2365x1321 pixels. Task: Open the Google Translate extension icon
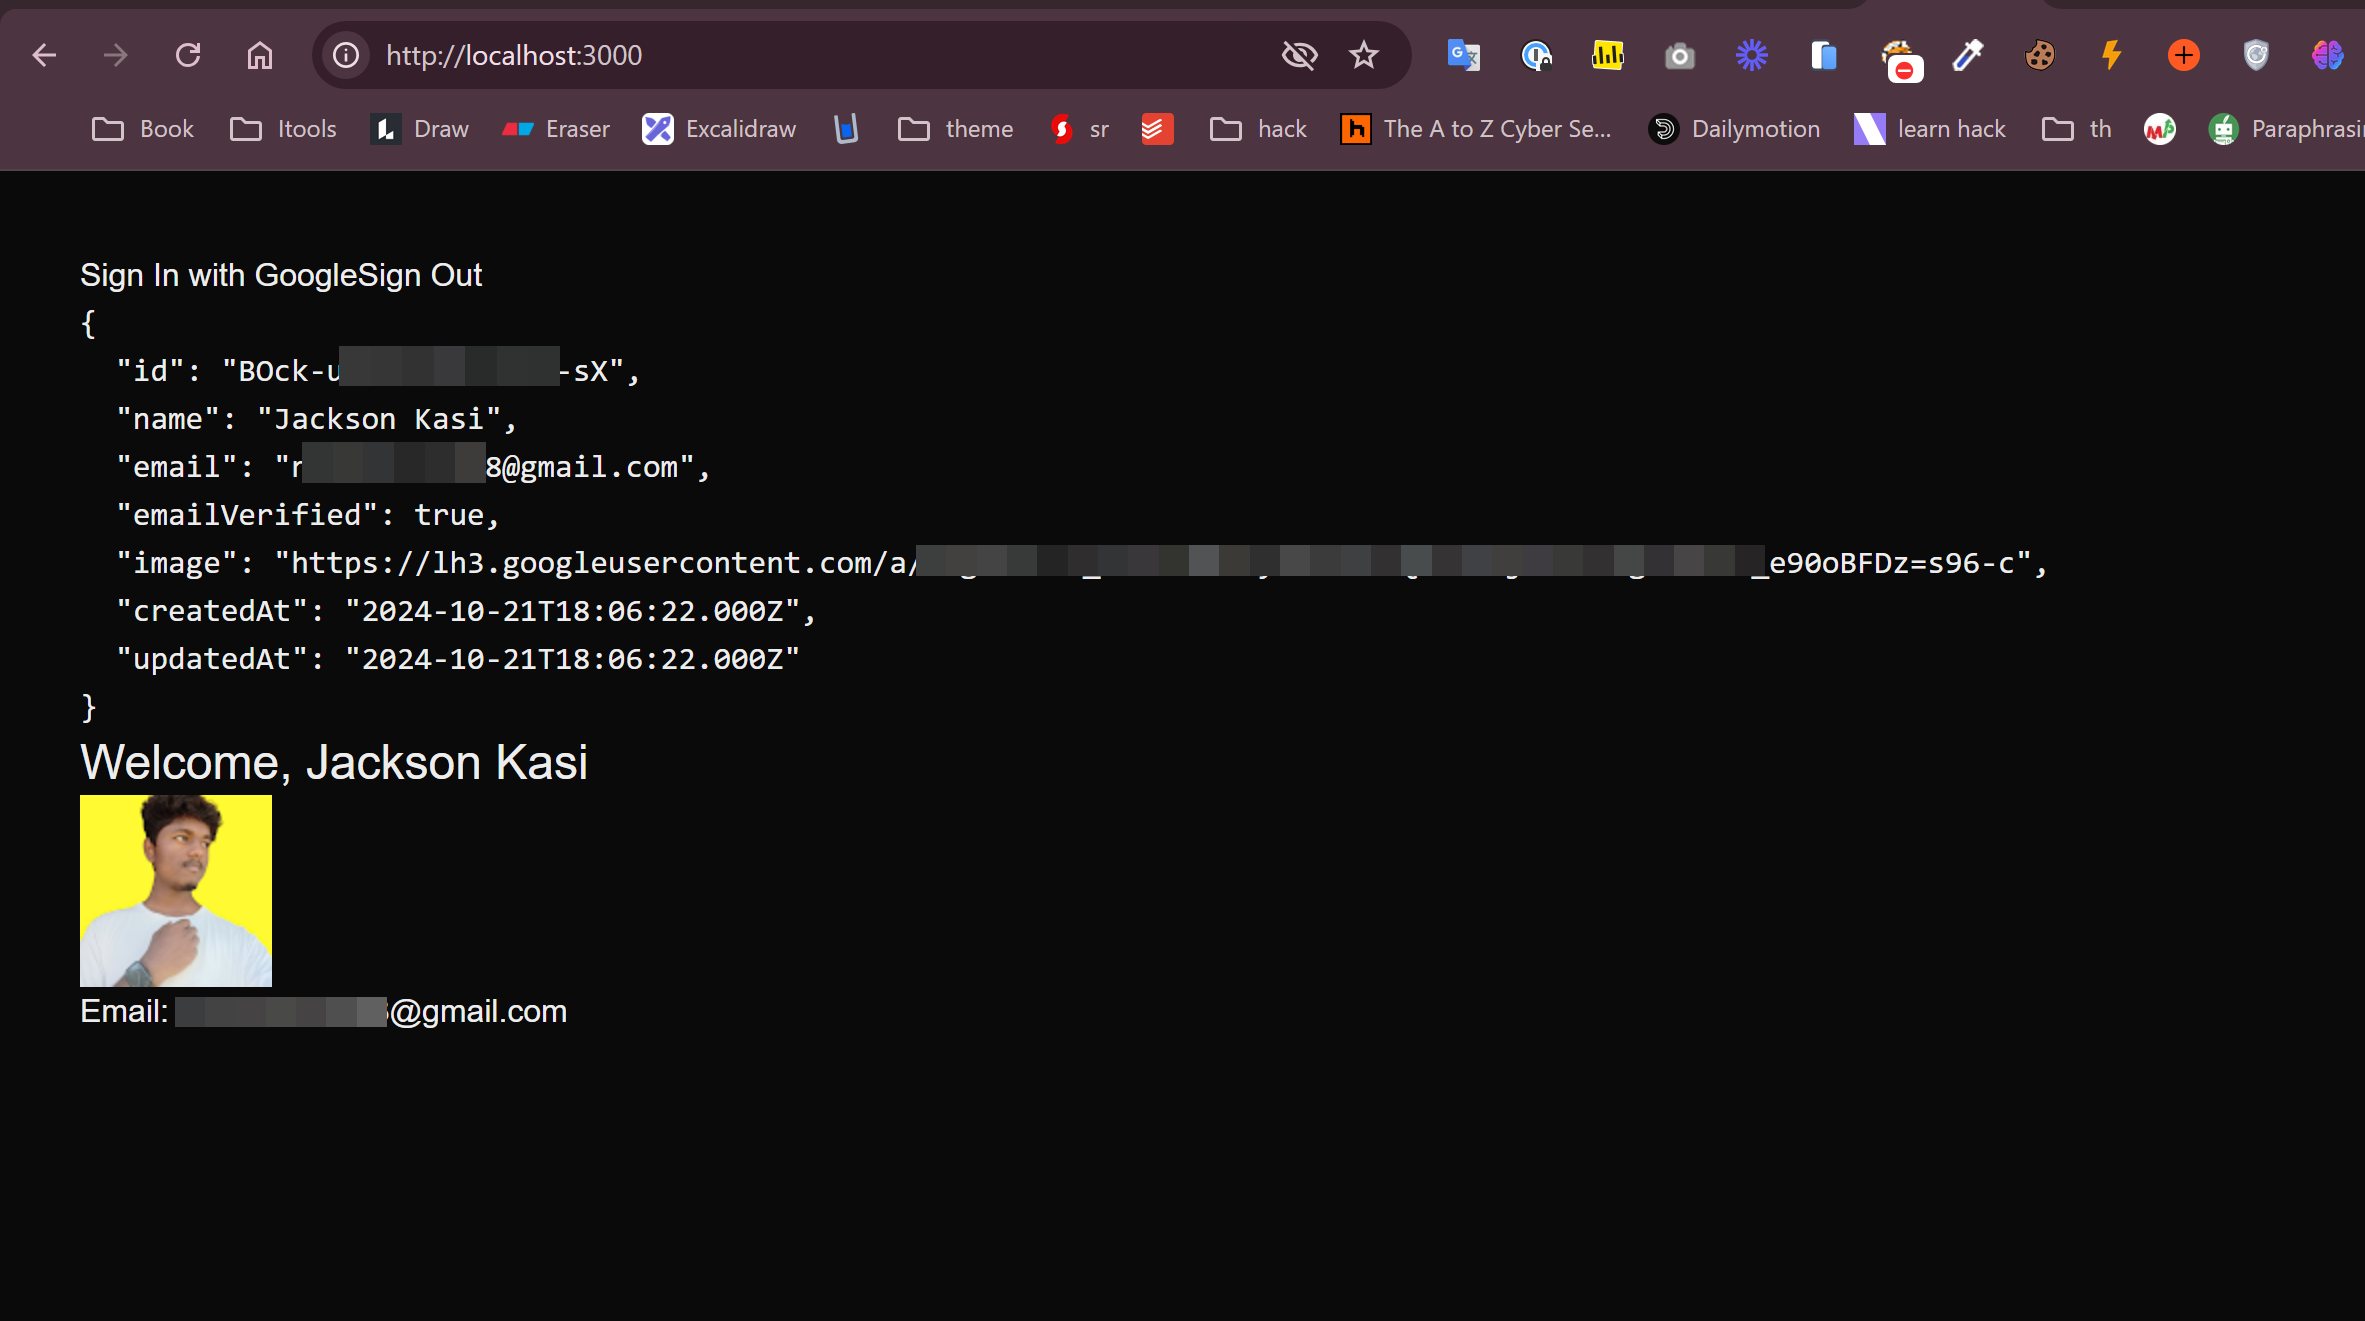coord(1463,55)
